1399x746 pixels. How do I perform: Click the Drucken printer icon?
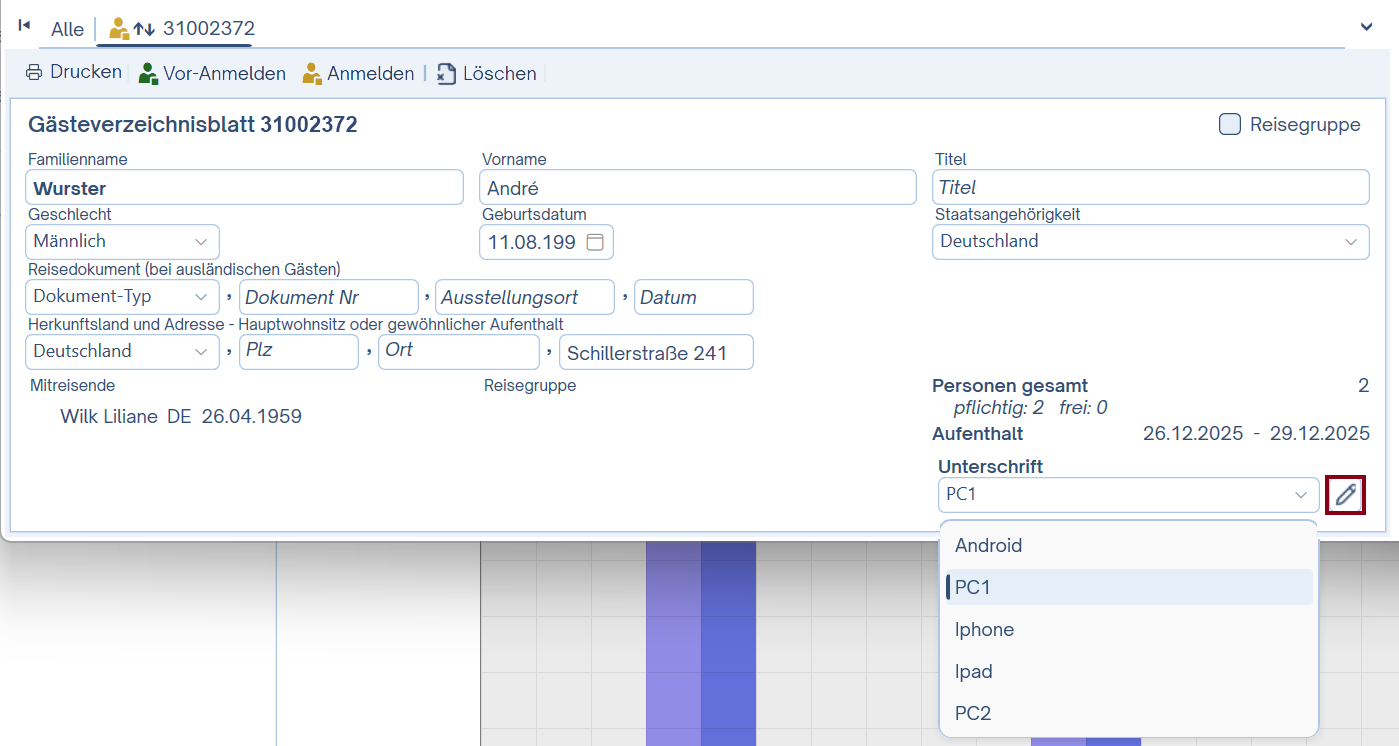pyautogui.click(x=34, y=73)
